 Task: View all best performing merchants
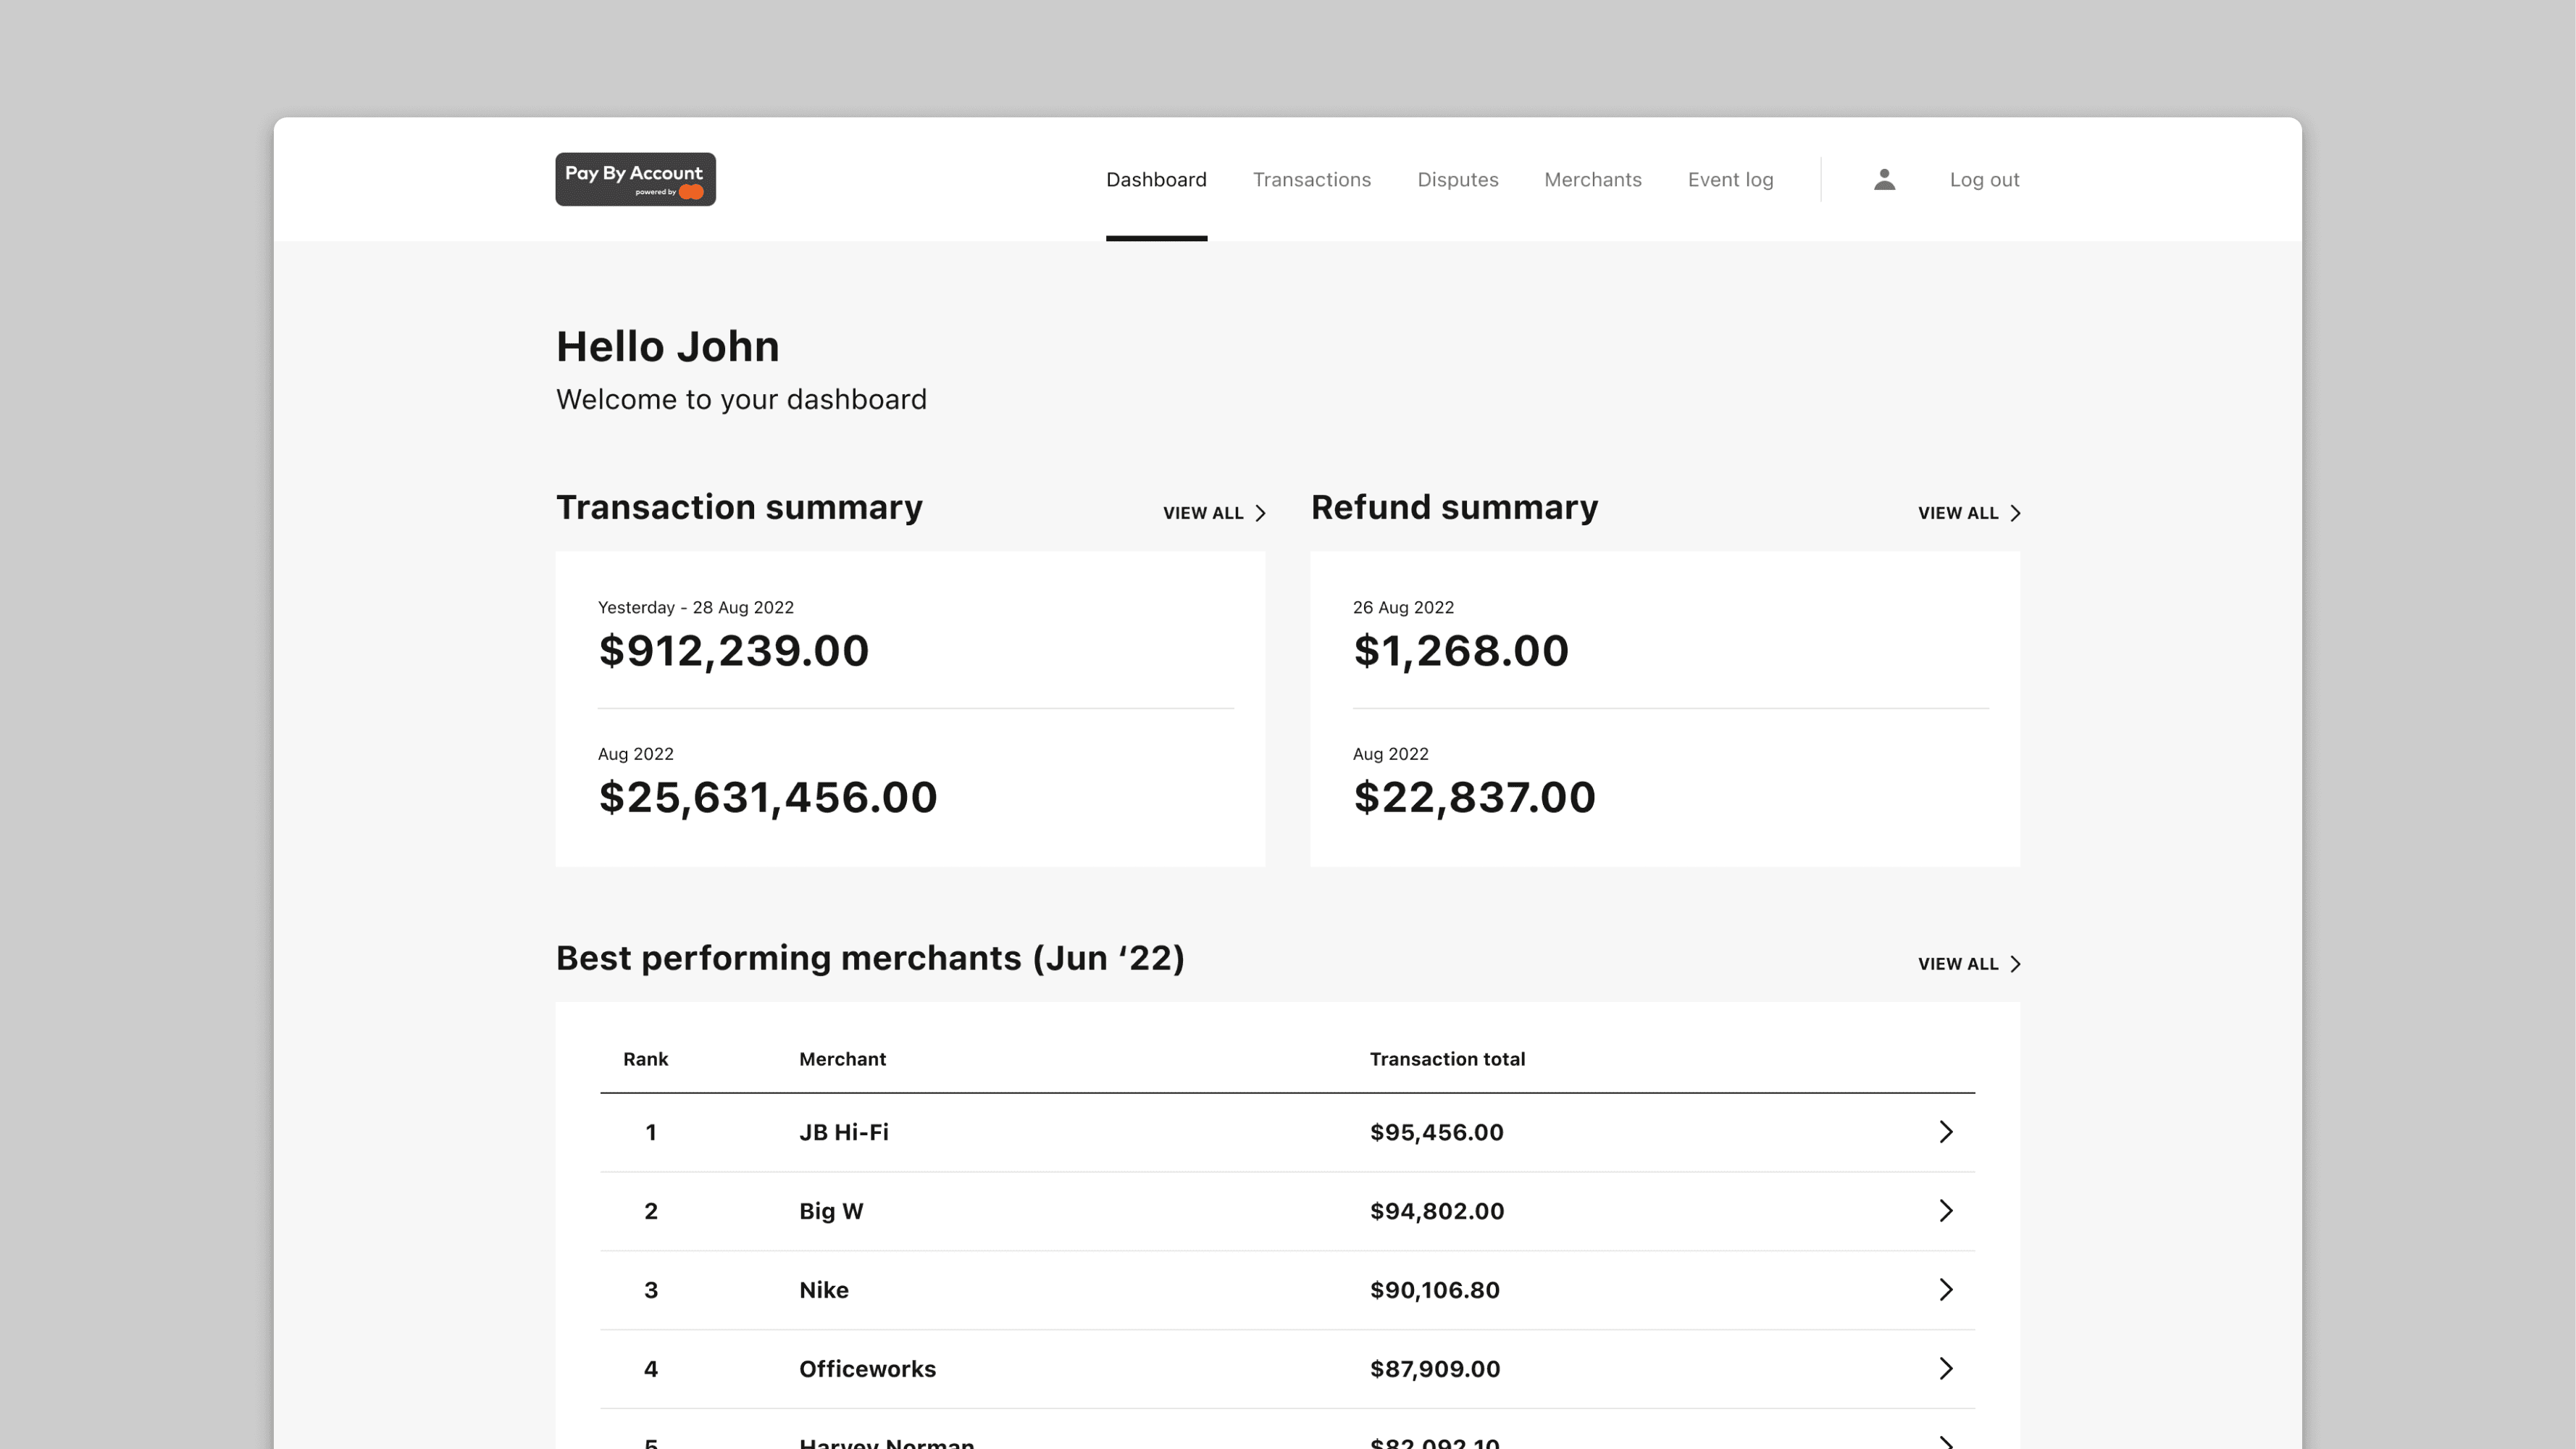point(1969,964)
